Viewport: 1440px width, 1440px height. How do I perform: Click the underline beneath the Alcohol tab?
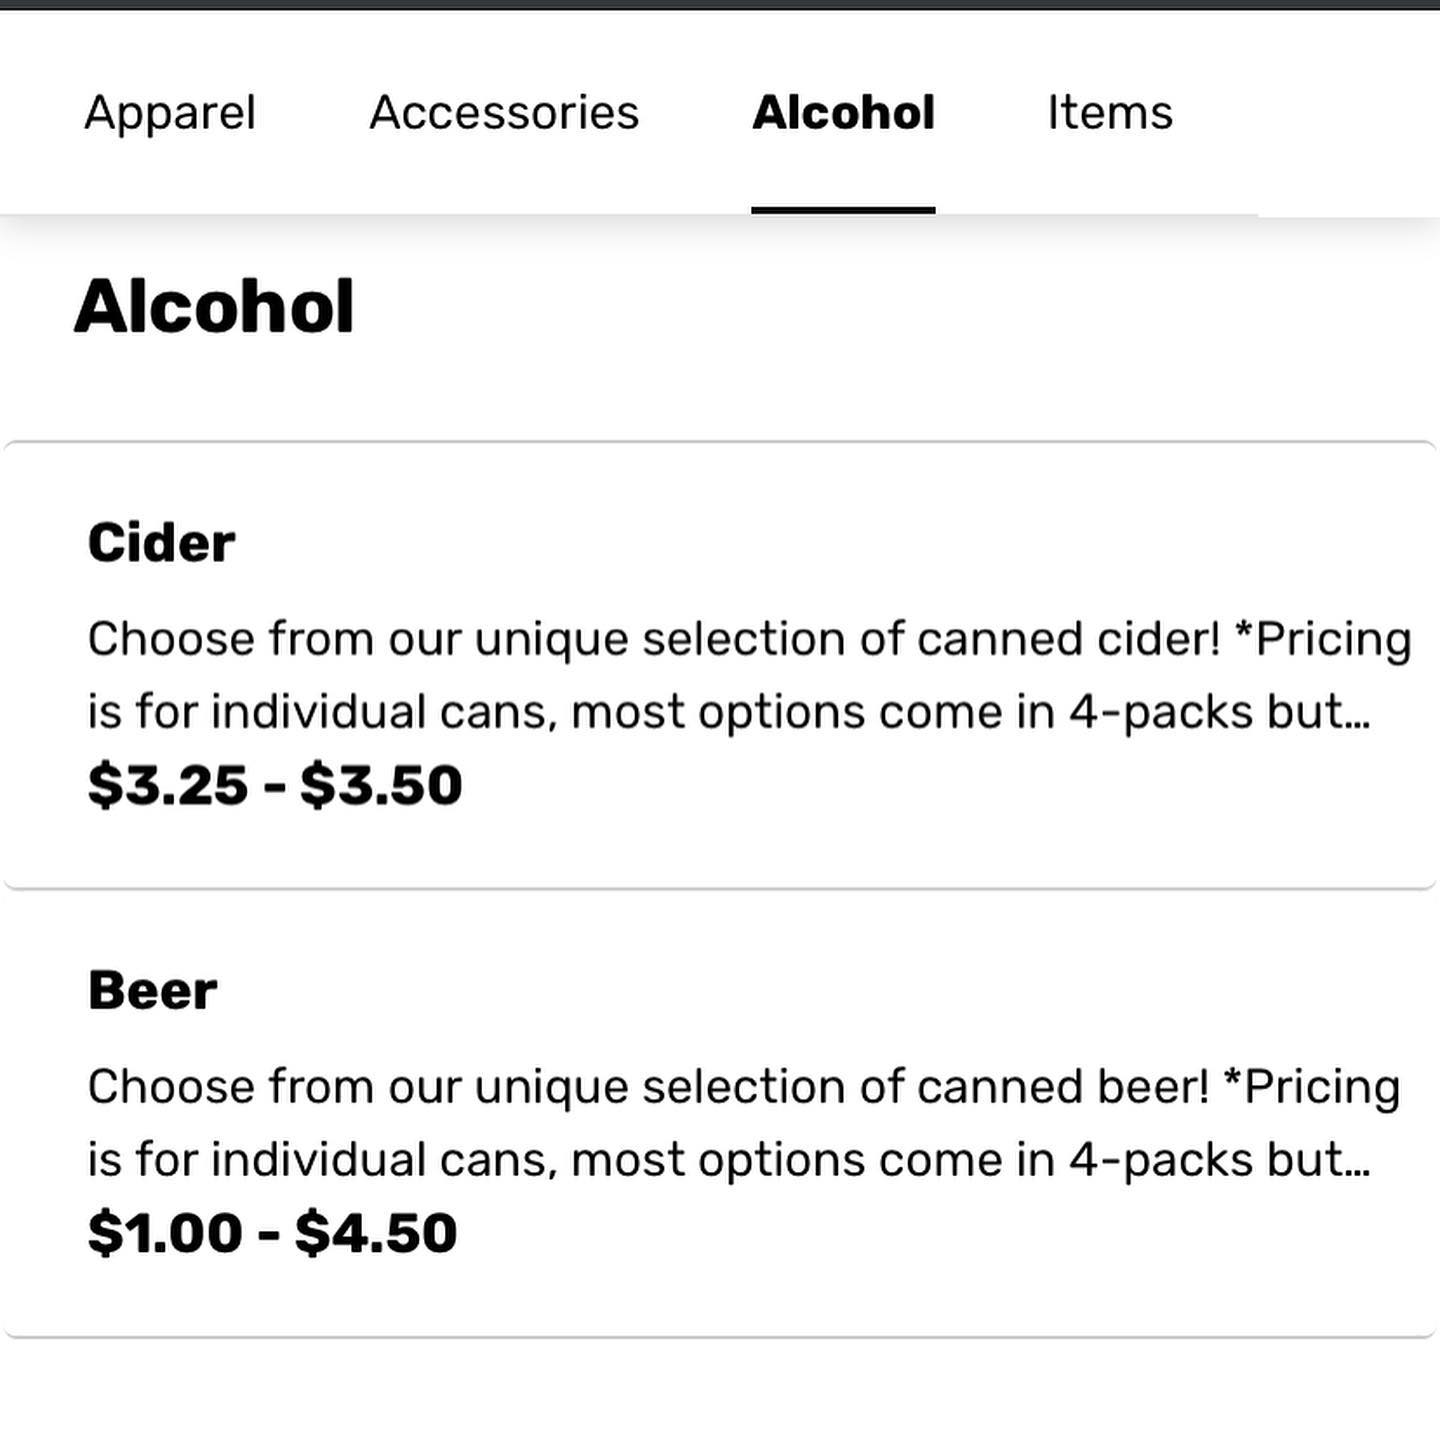click(x=843, y=209)
